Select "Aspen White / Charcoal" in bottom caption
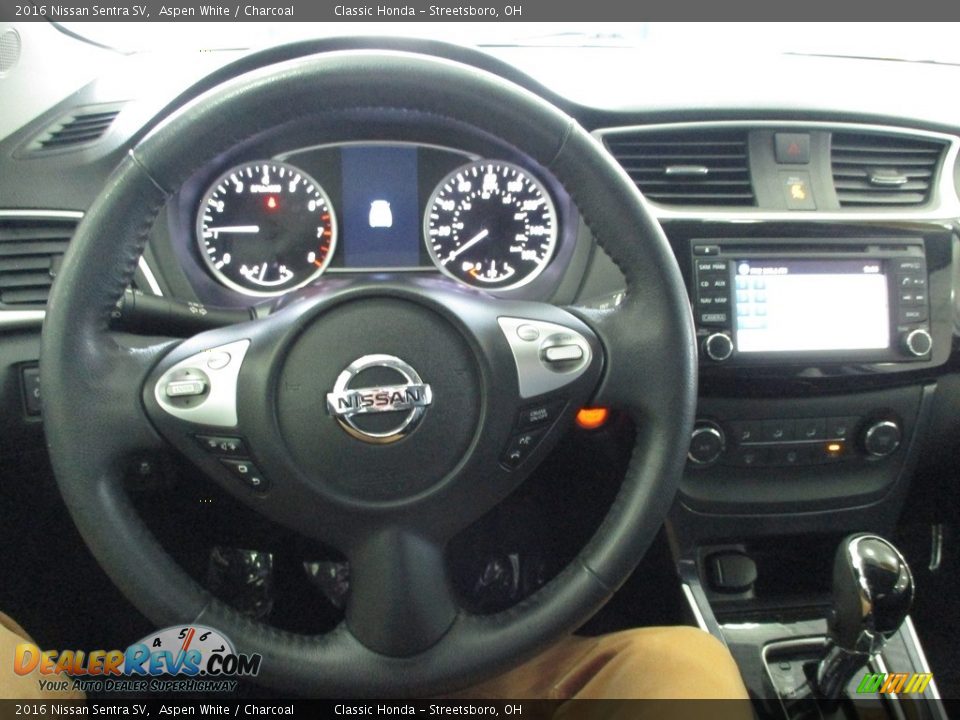Screen dimensions: 960x720 tap(226, 710)
